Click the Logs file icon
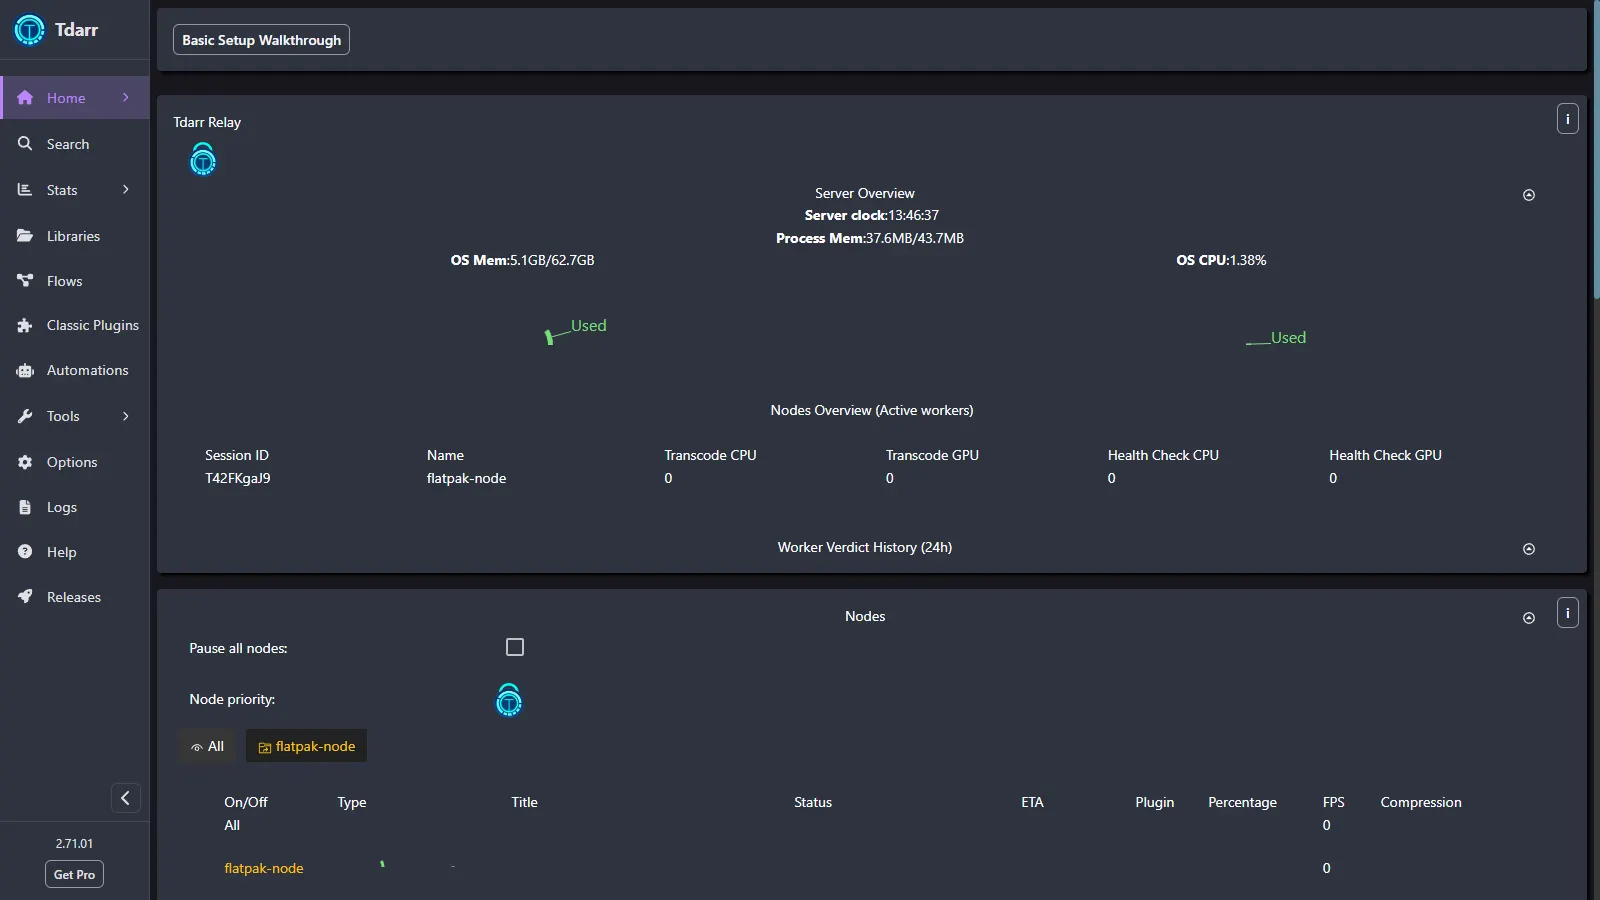Screen dimensions: 1600x900 (25, 507)
